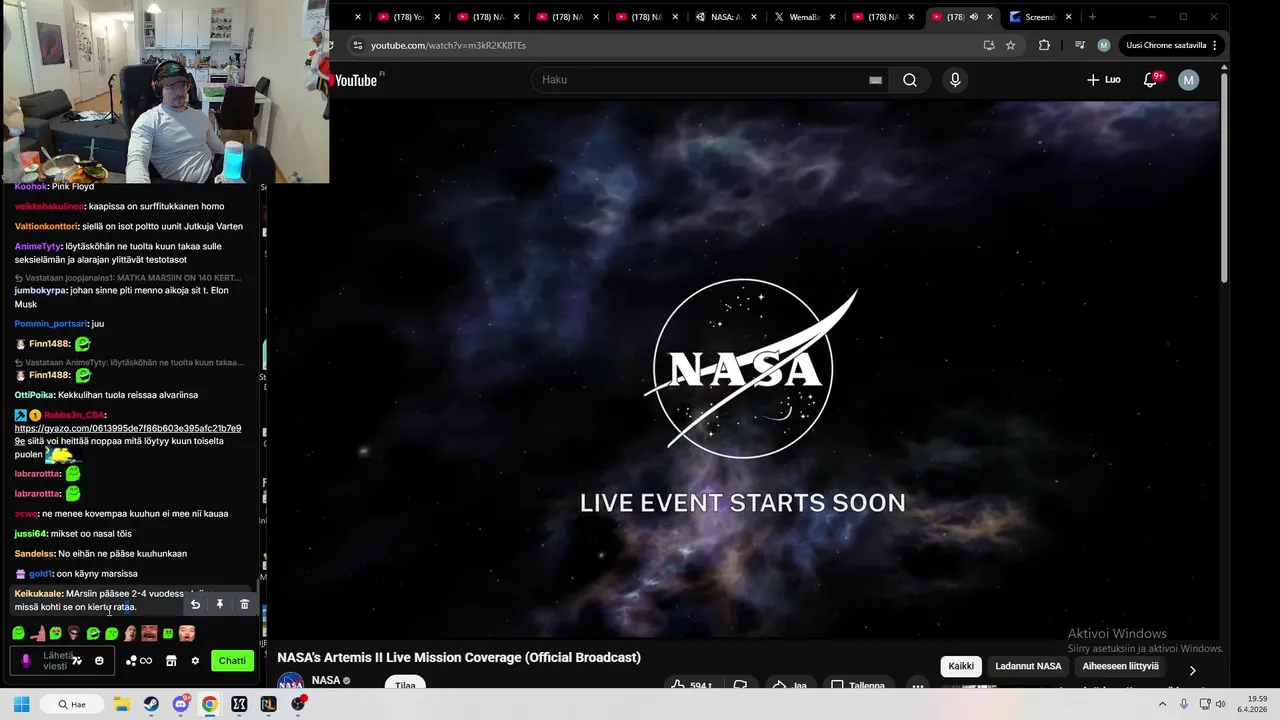The image size is (1280, 720).
Task: Dislike the NASA video
Action: point(741,685)
